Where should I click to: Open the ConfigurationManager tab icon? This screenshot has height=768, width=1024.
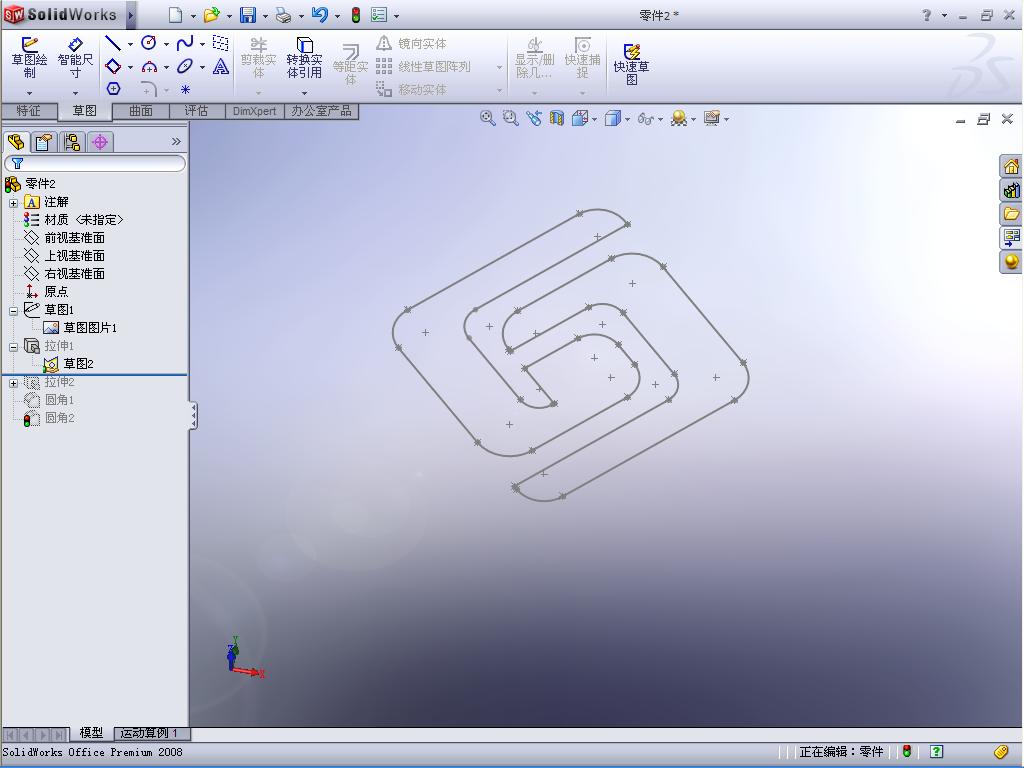(72, 142)
